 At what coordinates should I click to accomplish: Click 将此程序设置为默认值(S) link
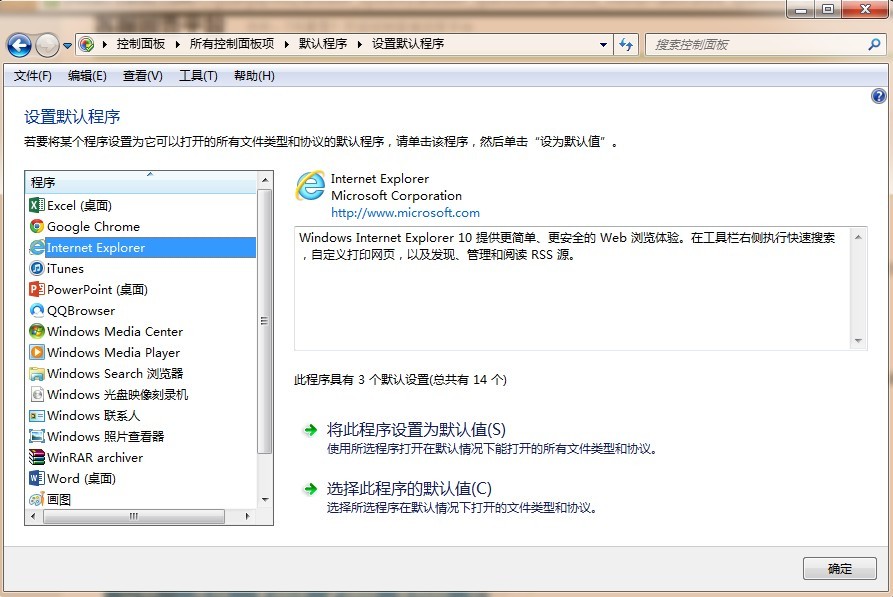[x=416, y=430]
